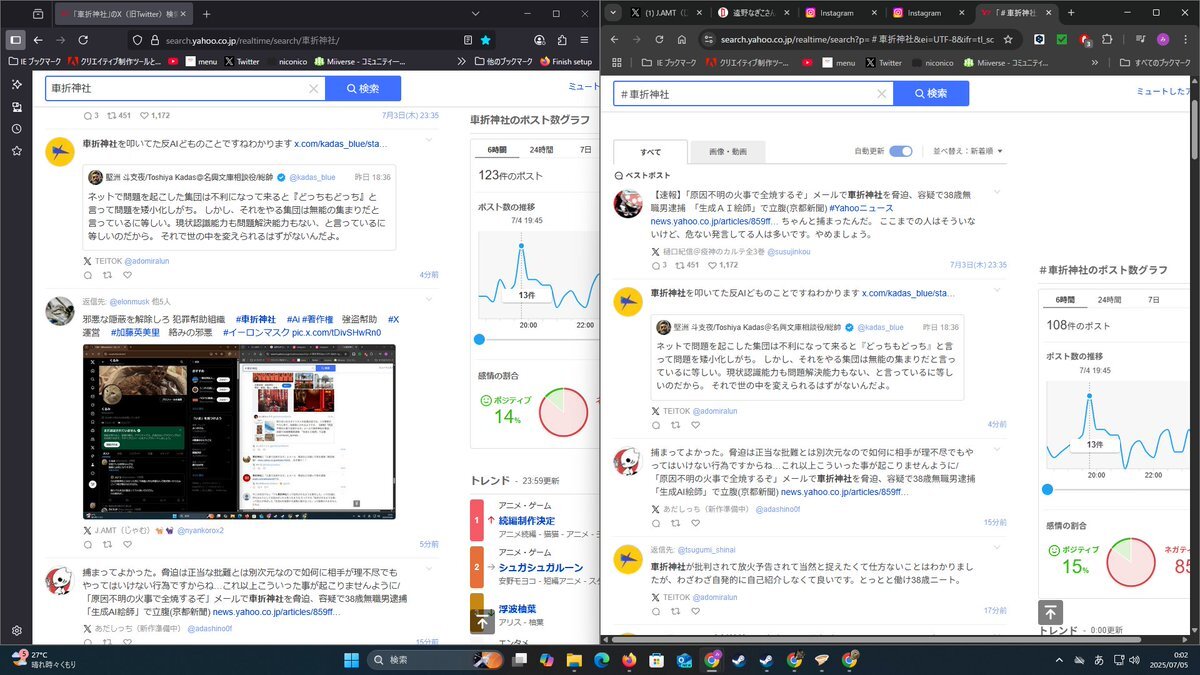Open the Twitter bookmark in Firefox bar
Image resolution: width=1200 pixels, height=675 pixels.
coord(241,62)
